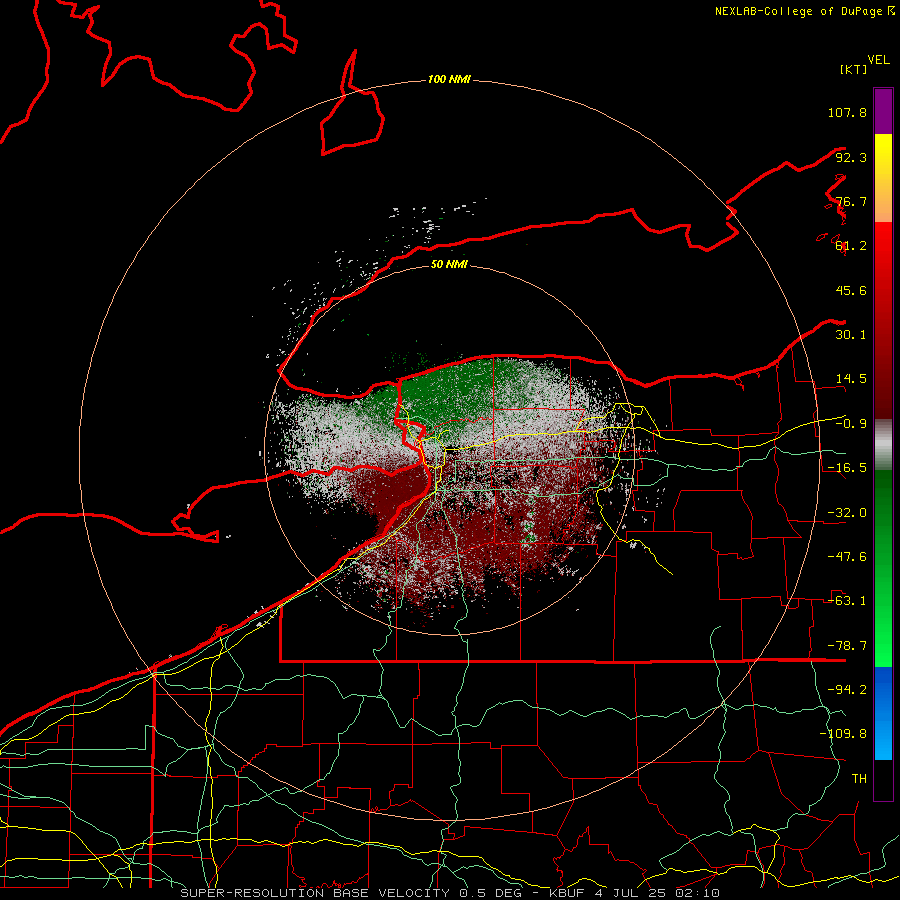900x900 pixels.
Task: Click the 14.5 legend value
Action: 851,379
